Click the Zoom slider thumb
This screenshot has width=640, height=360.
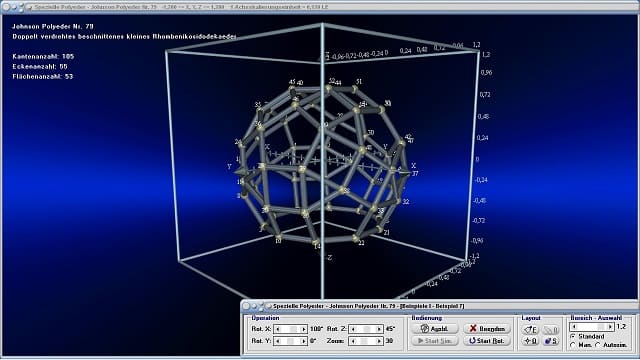[364, 341]
